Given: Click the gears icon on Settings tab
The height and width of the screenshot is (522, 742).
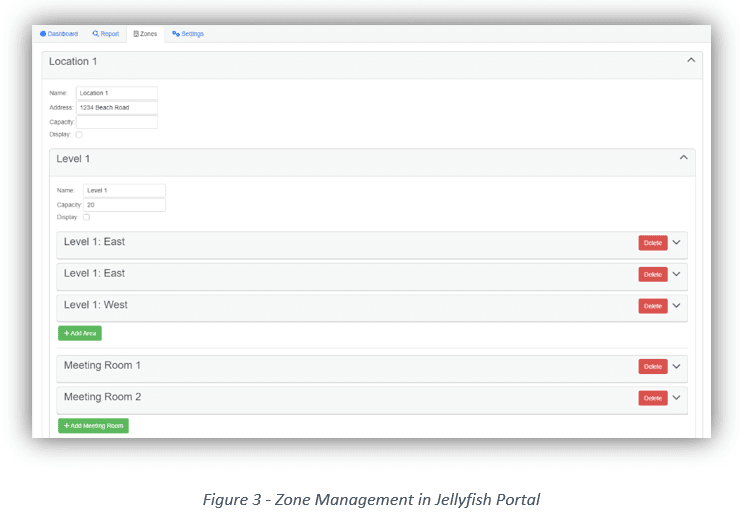Looking at the screenshot, I should coord(176,34).
